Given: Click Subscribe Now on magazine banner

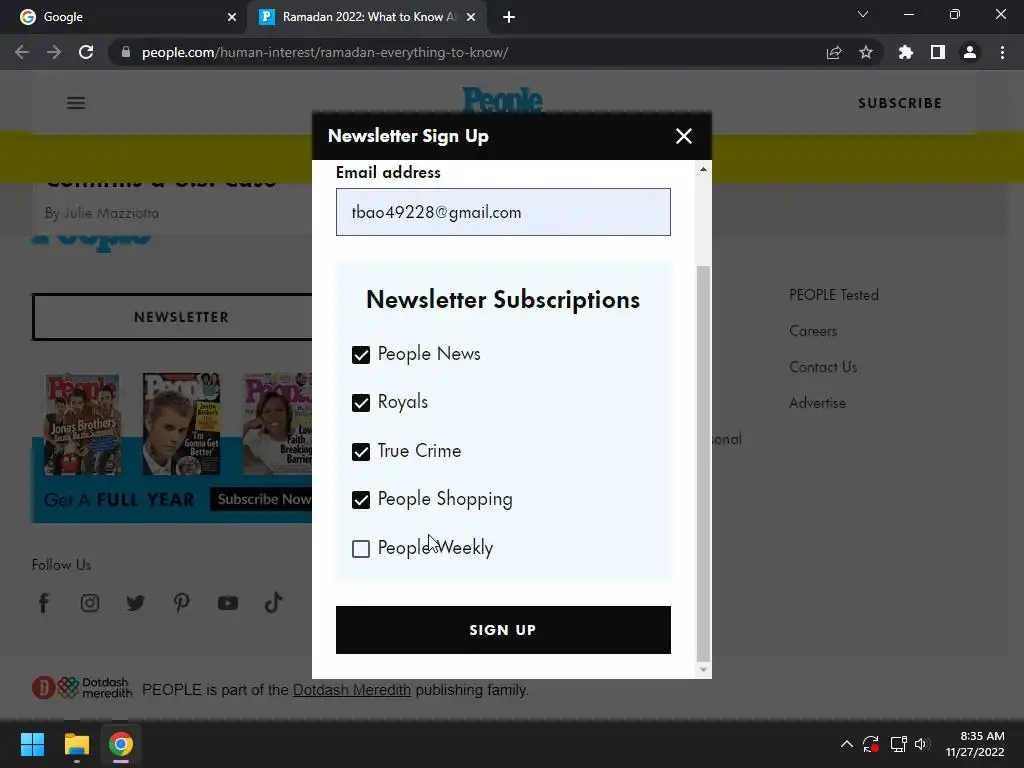Looking at the screenshot, I should pyautogui.click(x=261, y=499).
